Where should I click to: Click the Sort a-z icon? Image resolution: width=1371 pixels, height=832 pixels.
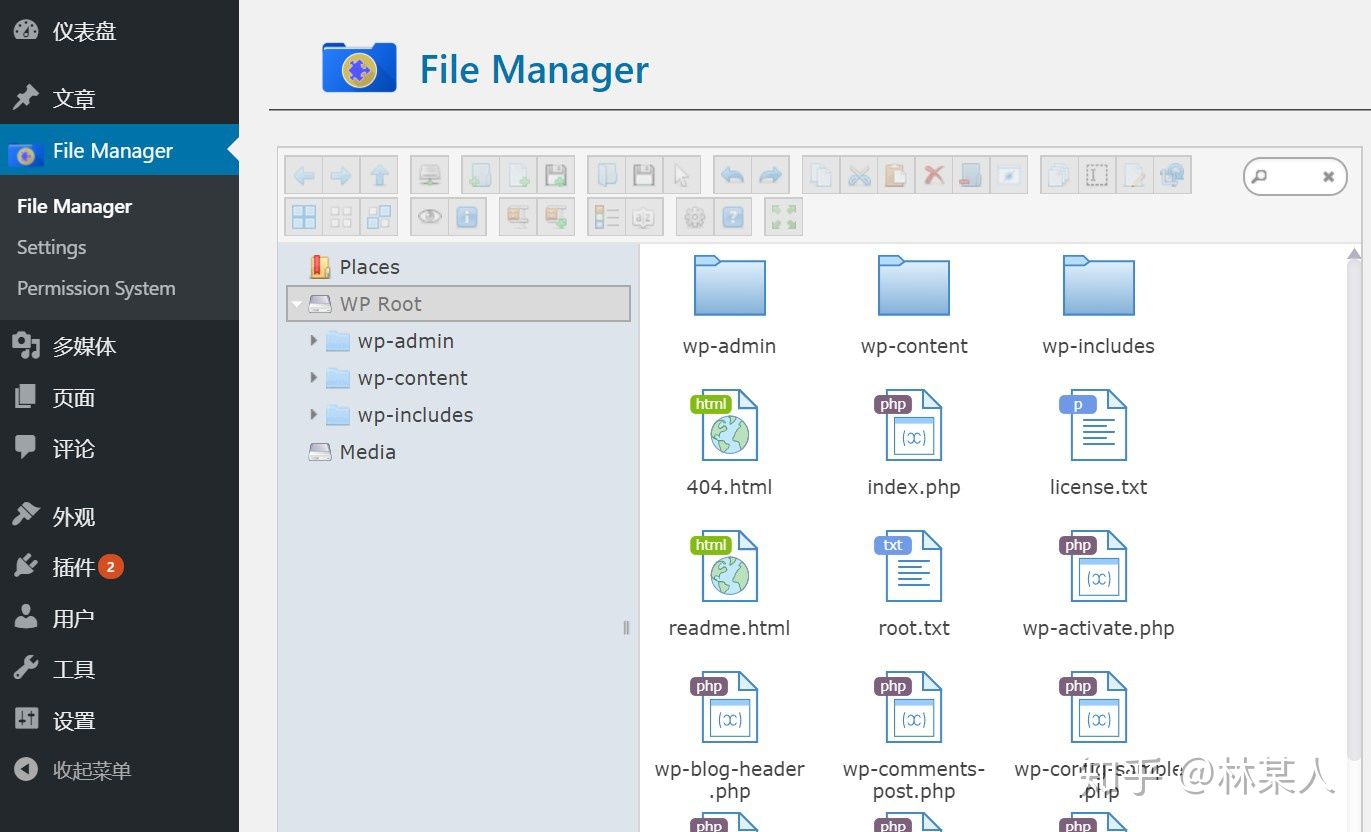(644, 217)
